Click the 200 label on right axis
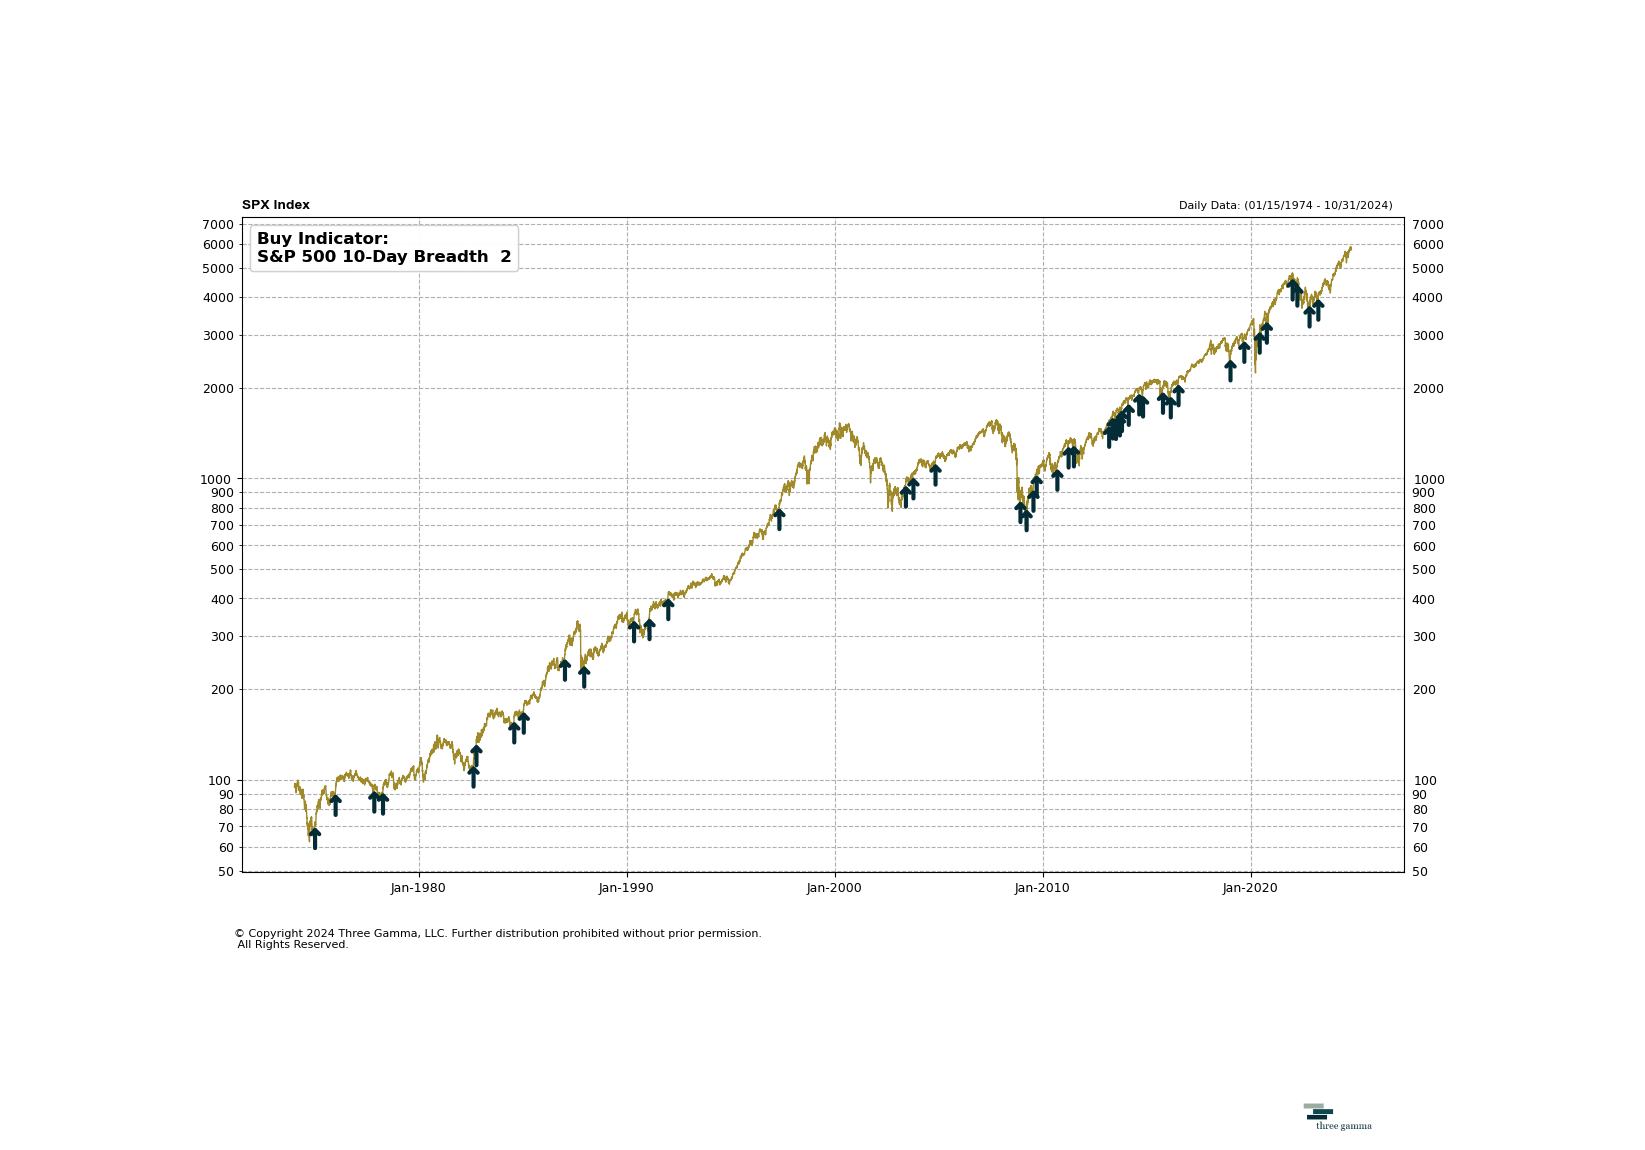1645x1150 pixels. coord(1424,690)
